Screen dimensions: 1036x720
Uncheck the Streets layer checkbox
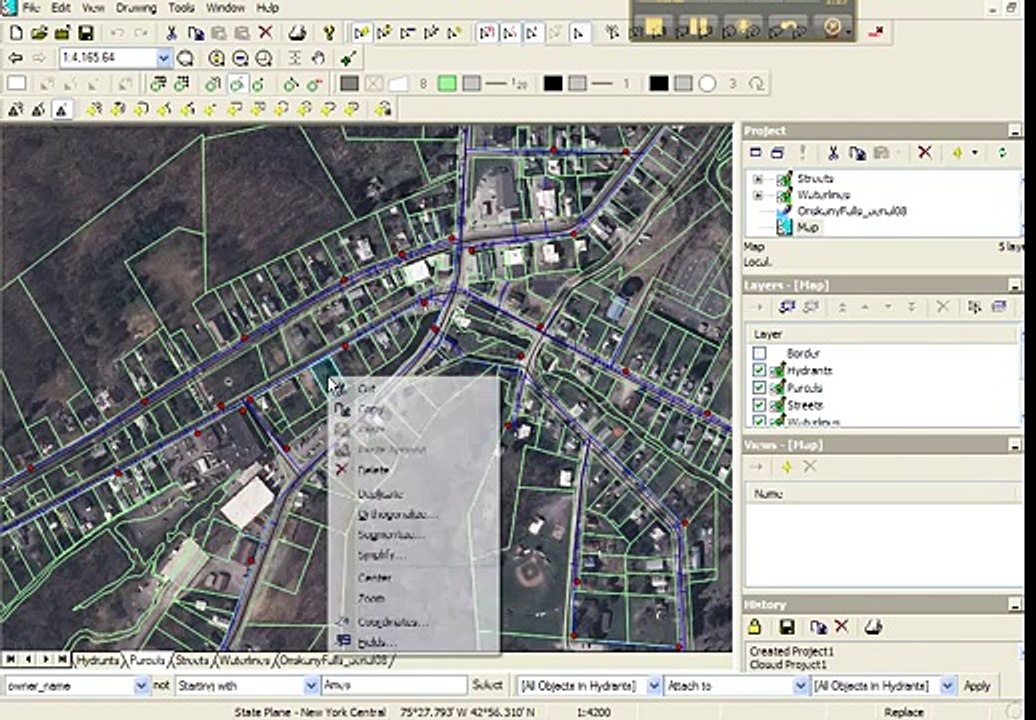[759, 405]
